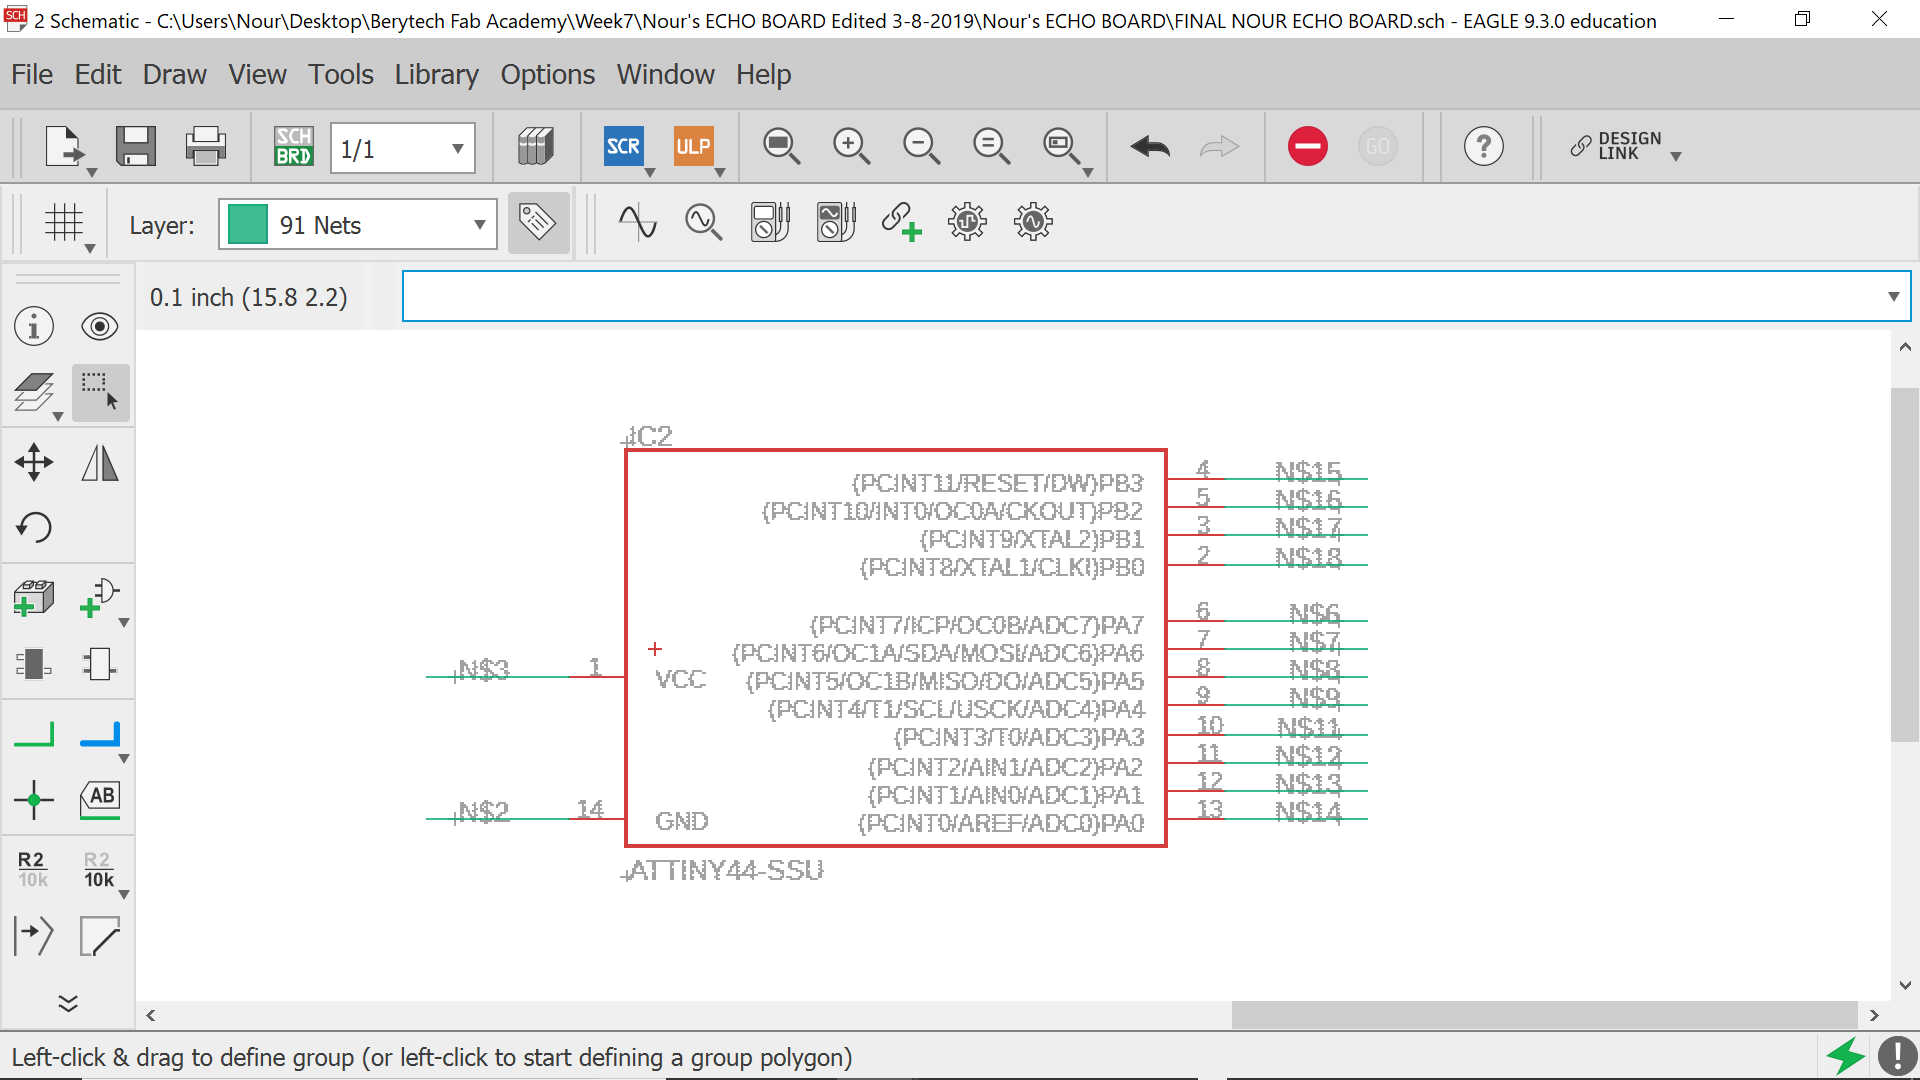This screenshot has width=1920, height=1080.
Task: Open the ULP user language programs icon
Action: (x=693, y=147)
